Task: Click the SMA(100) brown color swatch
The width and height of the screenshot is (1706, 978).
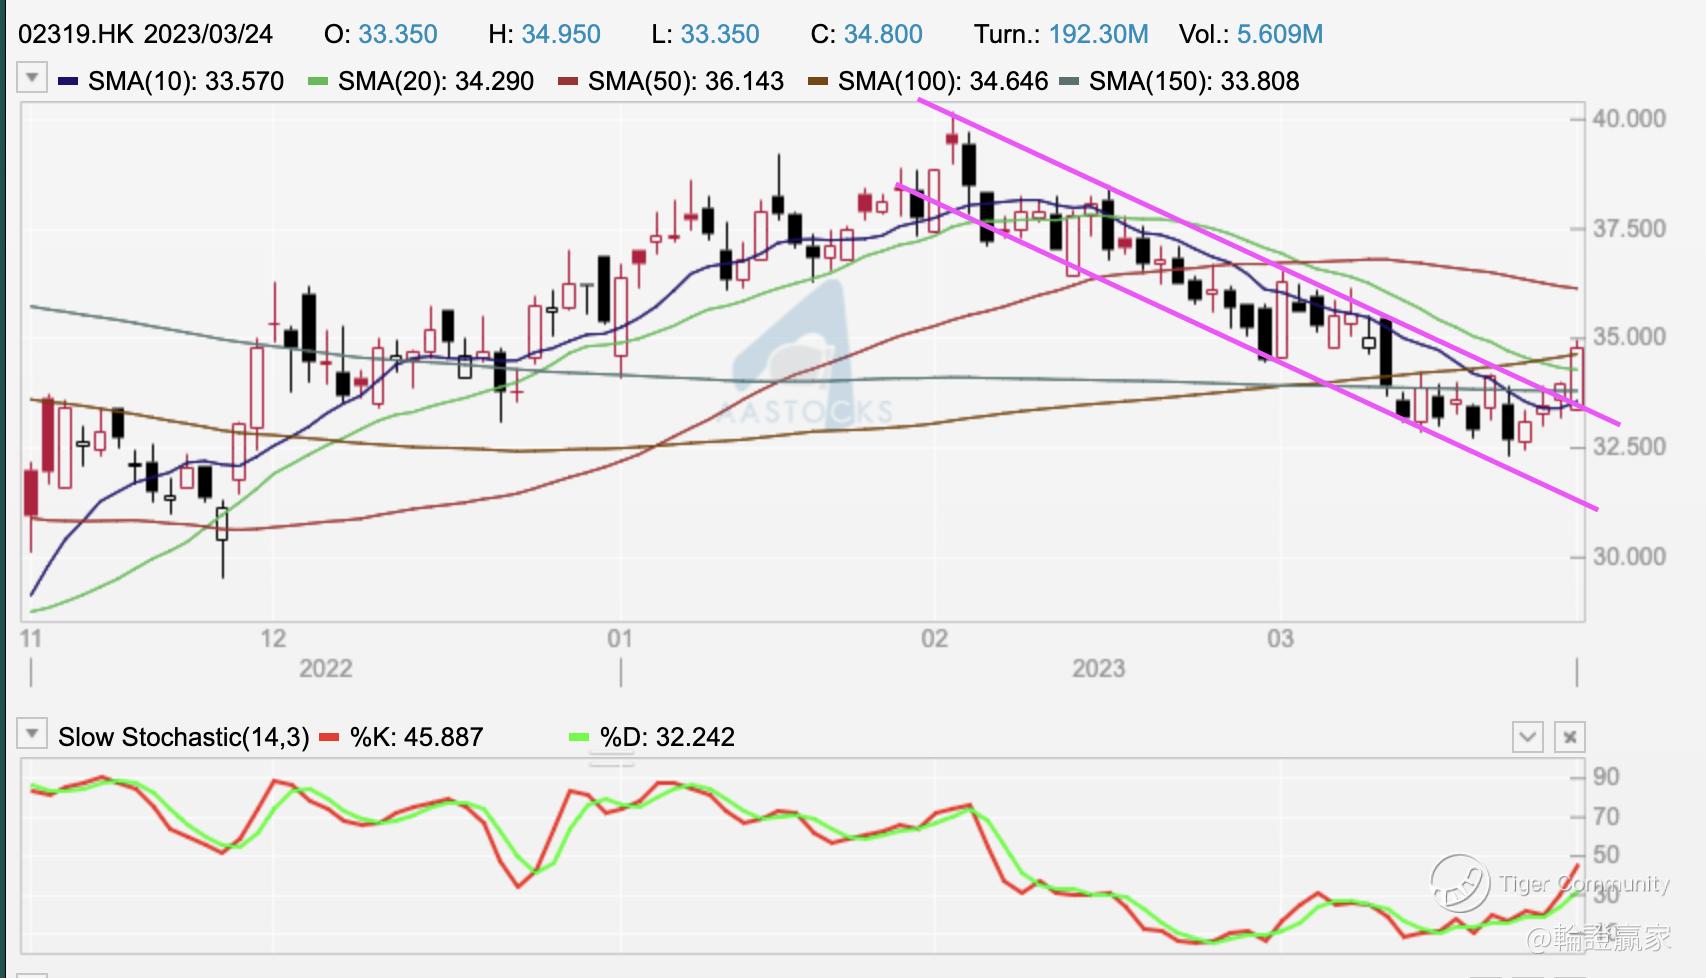Action: point(818,81)
